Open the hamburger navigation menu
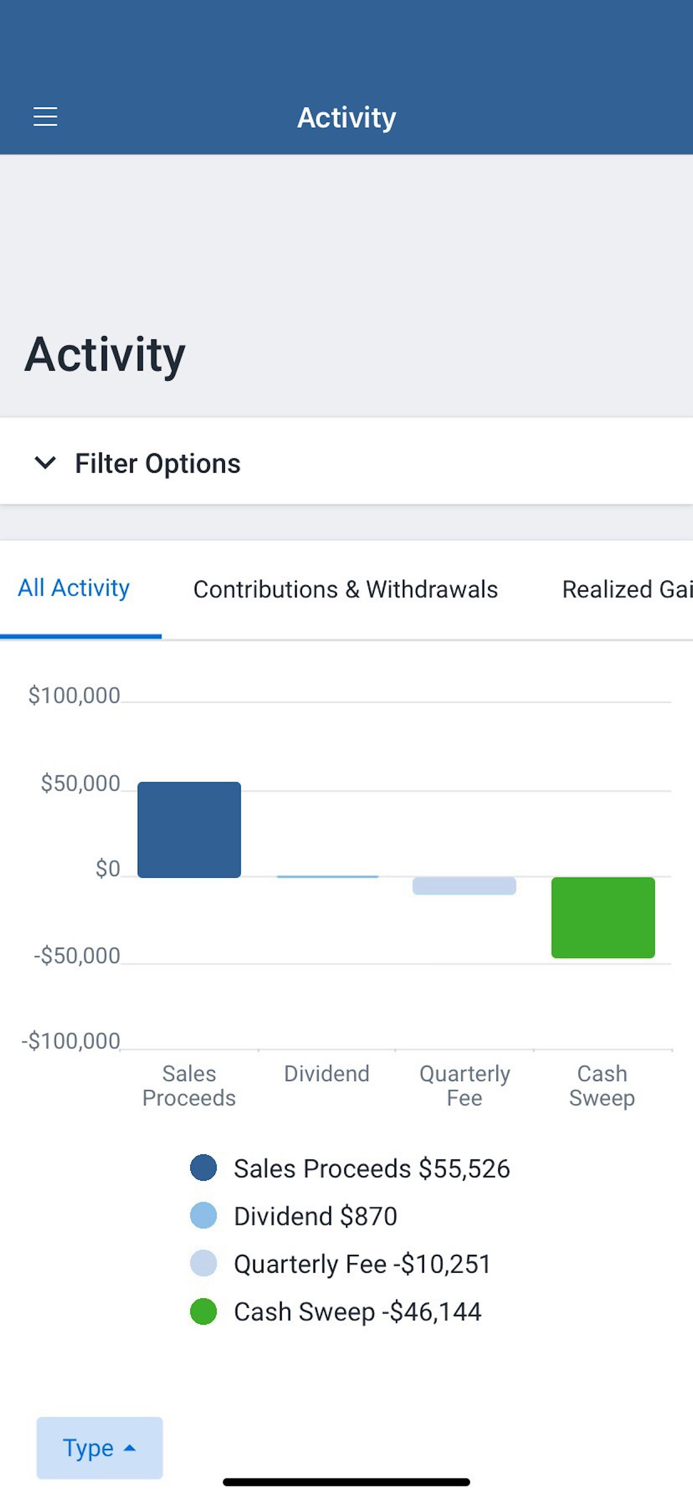693x1500 pixels. [x=45, y=117]
